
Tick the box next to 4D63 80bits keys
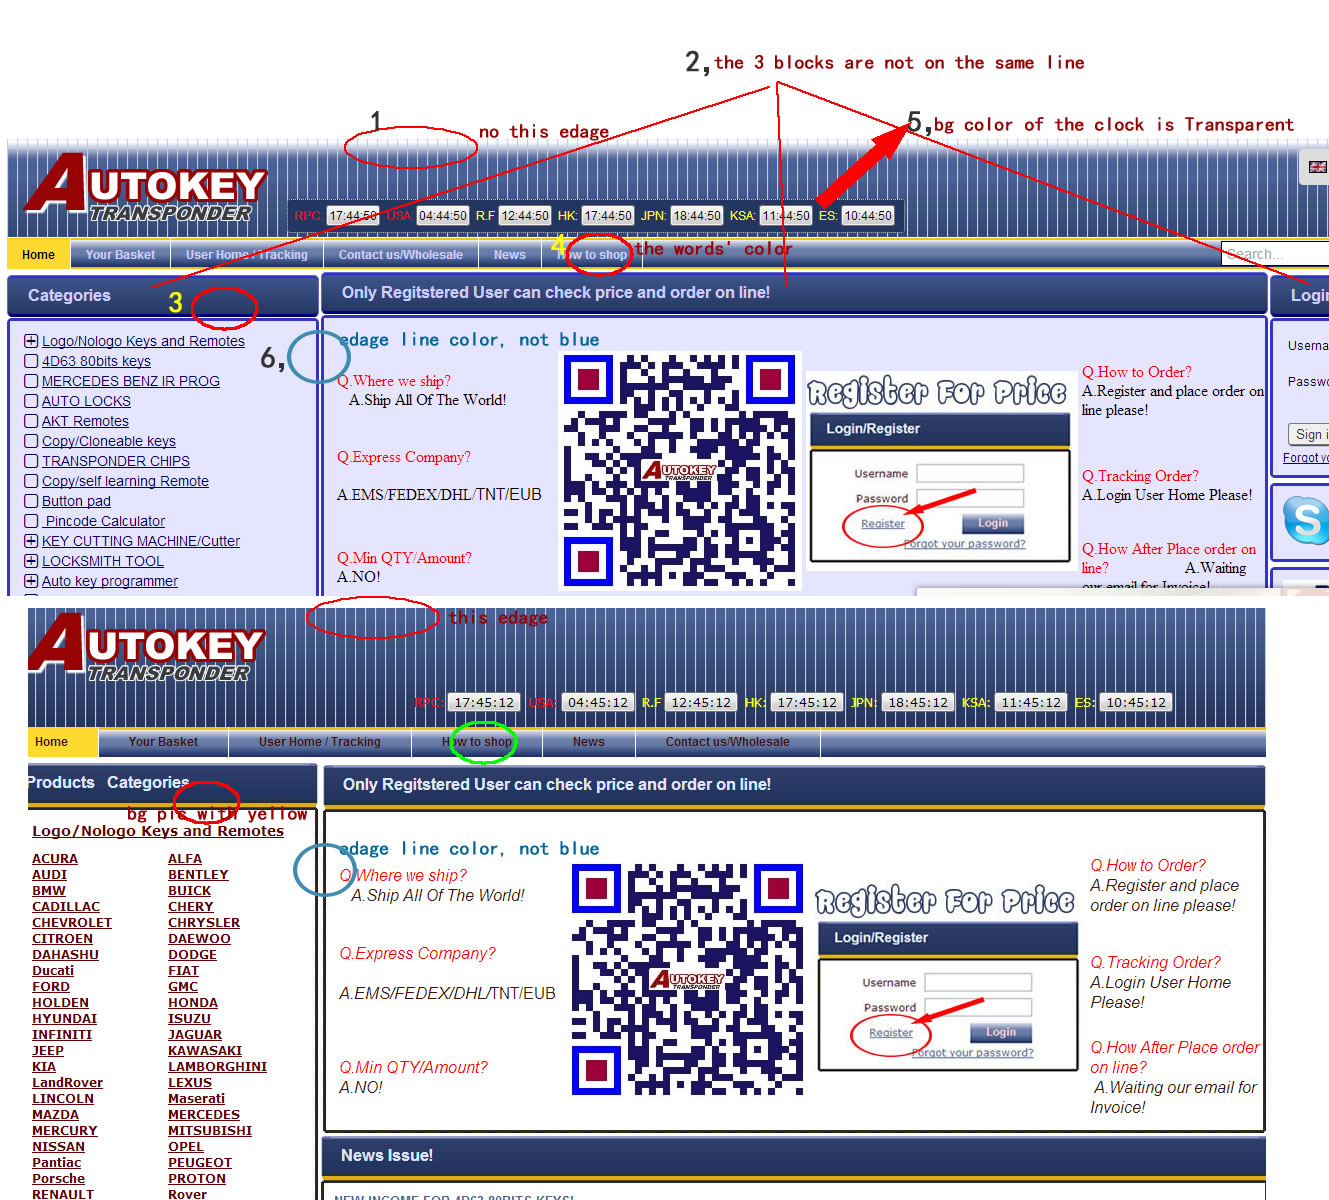click(31, 361)
